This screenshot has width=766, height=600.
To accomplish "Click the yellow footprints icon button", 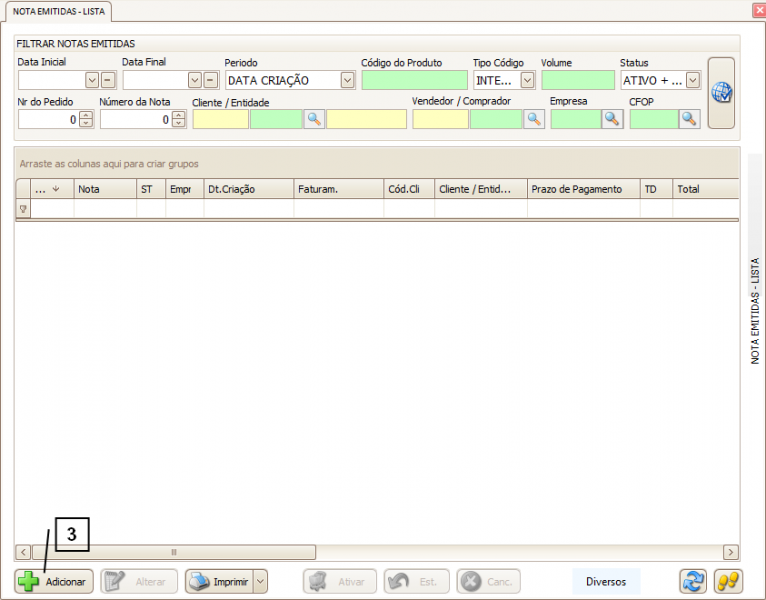I will 728,581.
